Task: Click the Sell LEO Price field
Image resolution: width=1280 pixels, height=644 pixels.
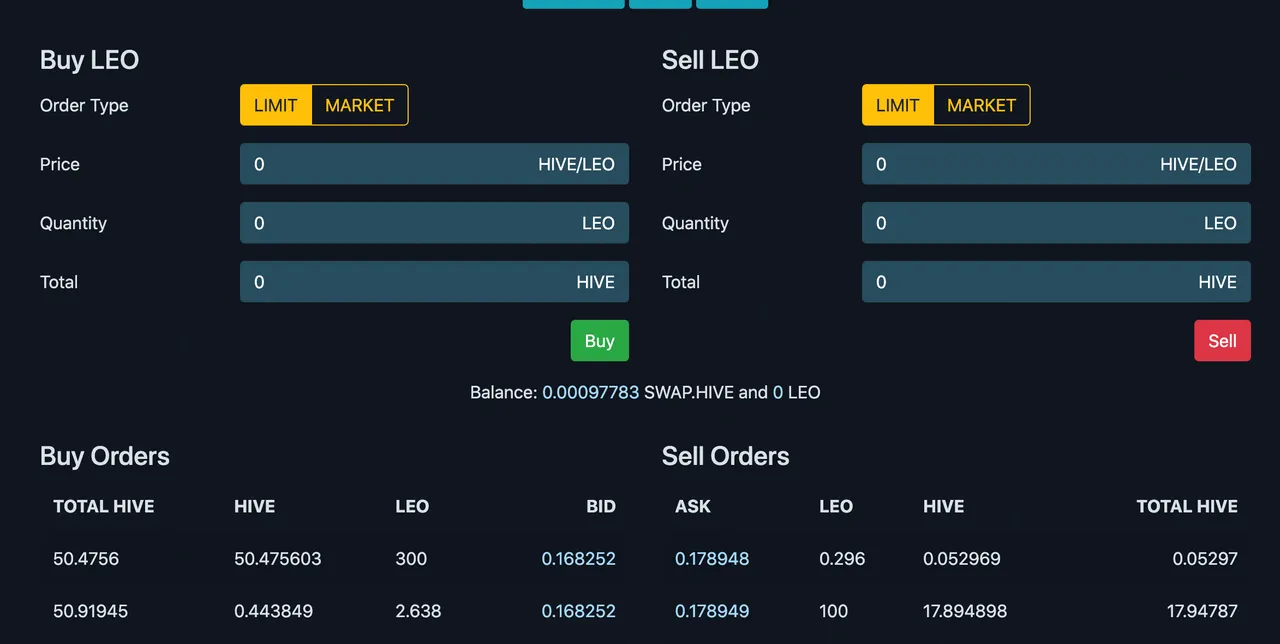Action: [x=1056, y=164]
